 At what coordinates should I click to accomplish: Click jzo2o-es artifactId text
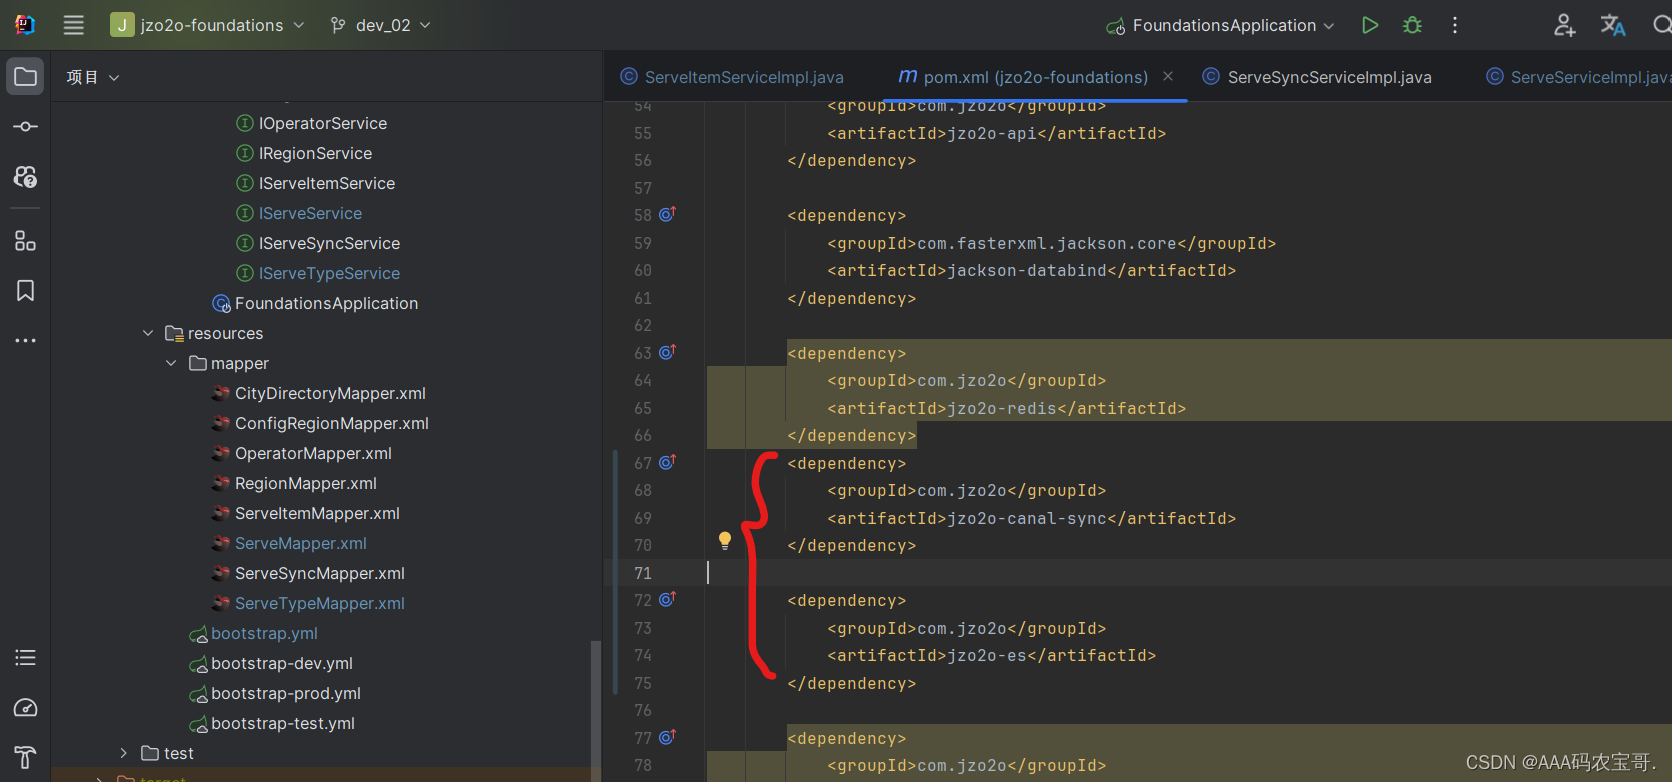(988, 655)
